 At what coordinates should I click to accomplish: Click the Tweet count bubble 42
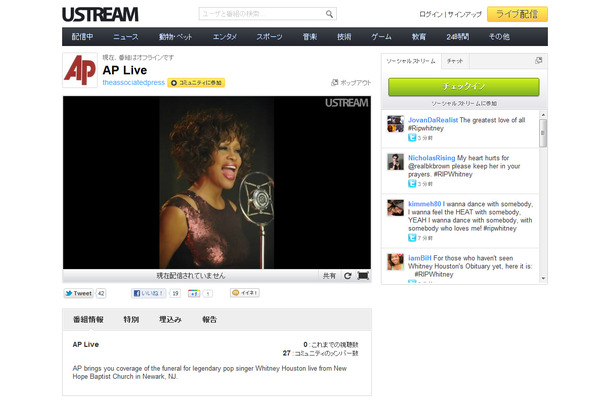[101, 293]
